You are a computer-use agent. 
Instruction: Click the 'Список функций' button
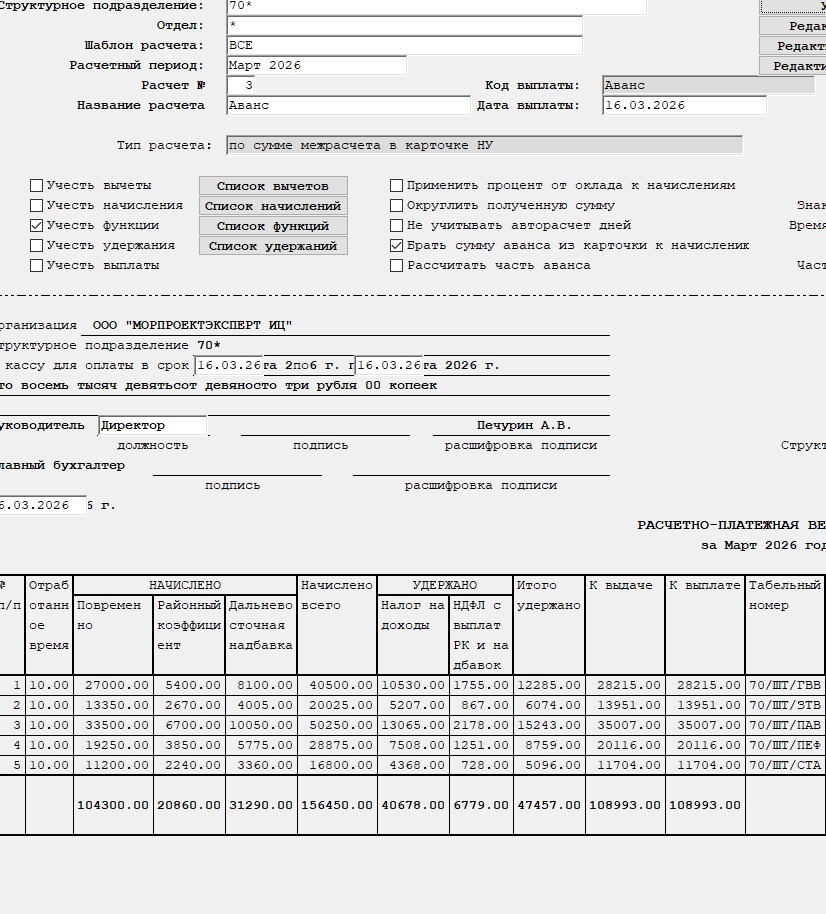point(273,226)
